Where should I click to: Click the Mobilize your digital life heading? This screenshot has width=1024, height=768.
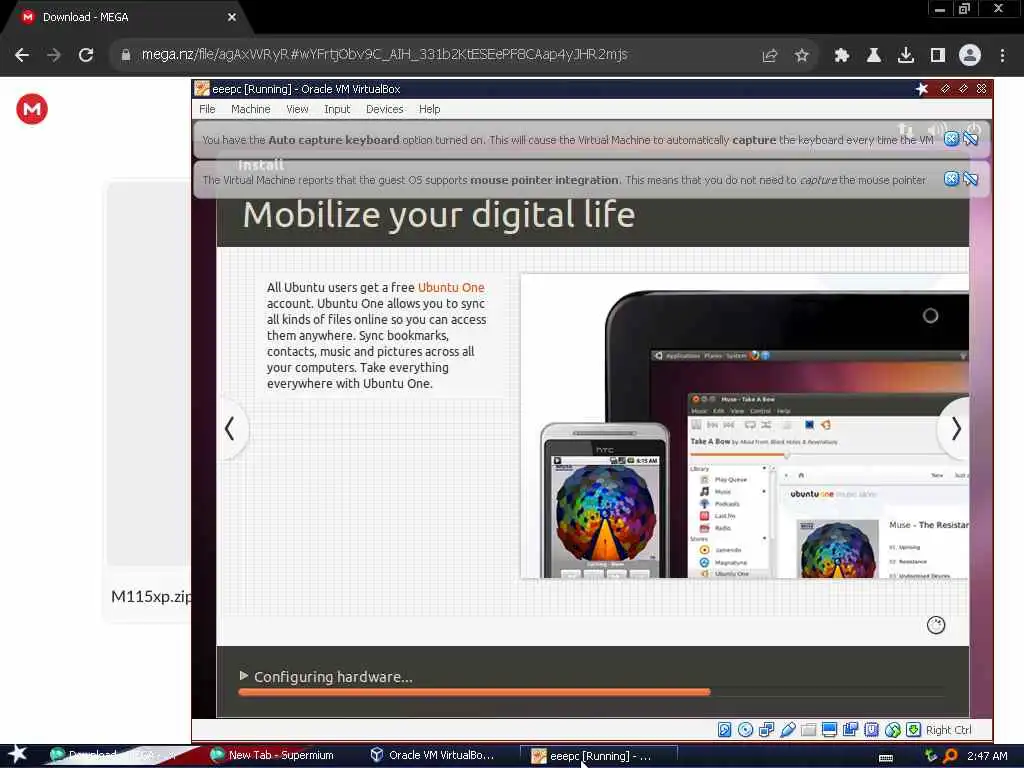(x=439, y=215)
